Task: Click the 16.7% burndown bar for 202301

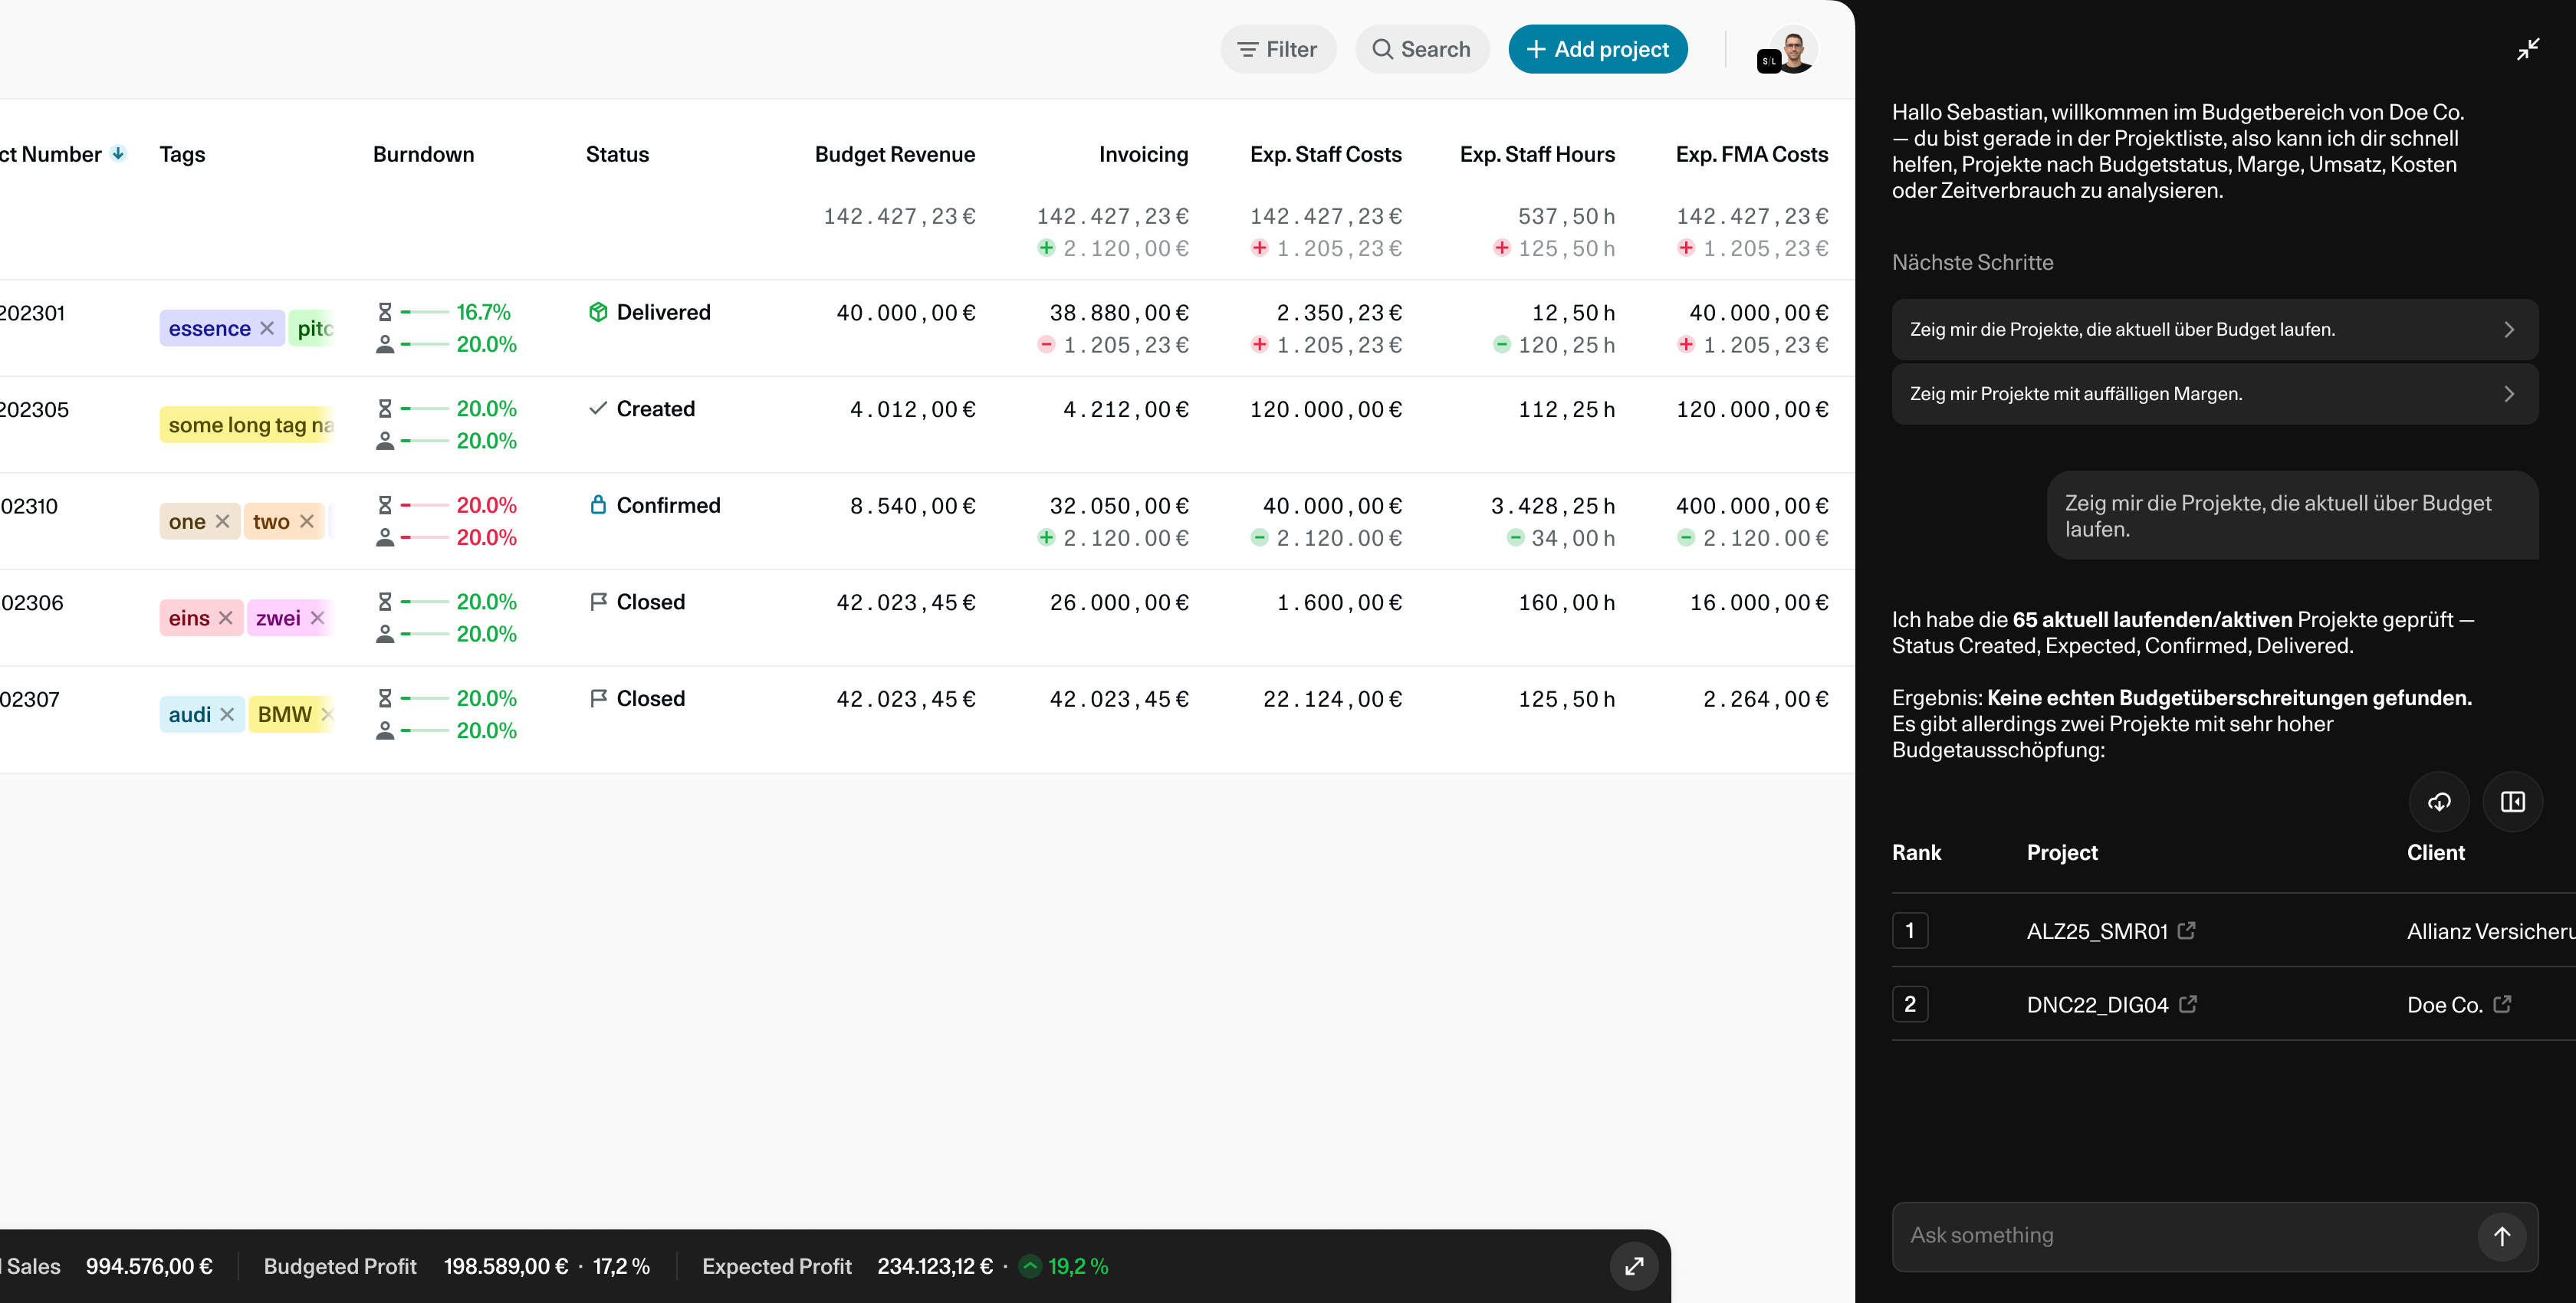Action: click(425, 312)
